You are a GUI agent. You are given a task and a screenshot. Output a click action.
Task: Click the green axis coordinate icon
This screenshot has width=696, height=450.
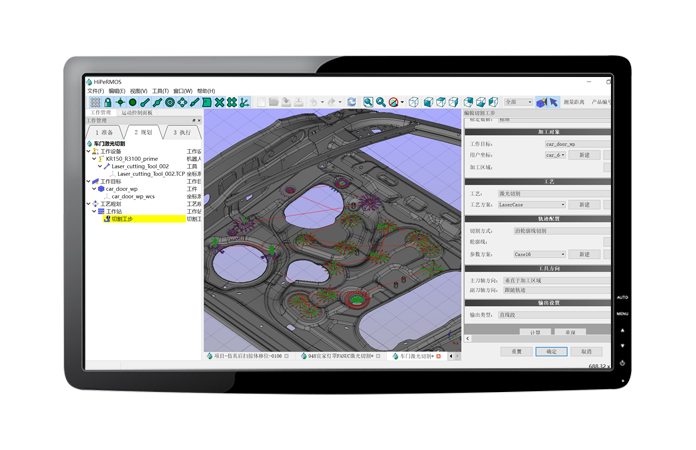(244, 103)
